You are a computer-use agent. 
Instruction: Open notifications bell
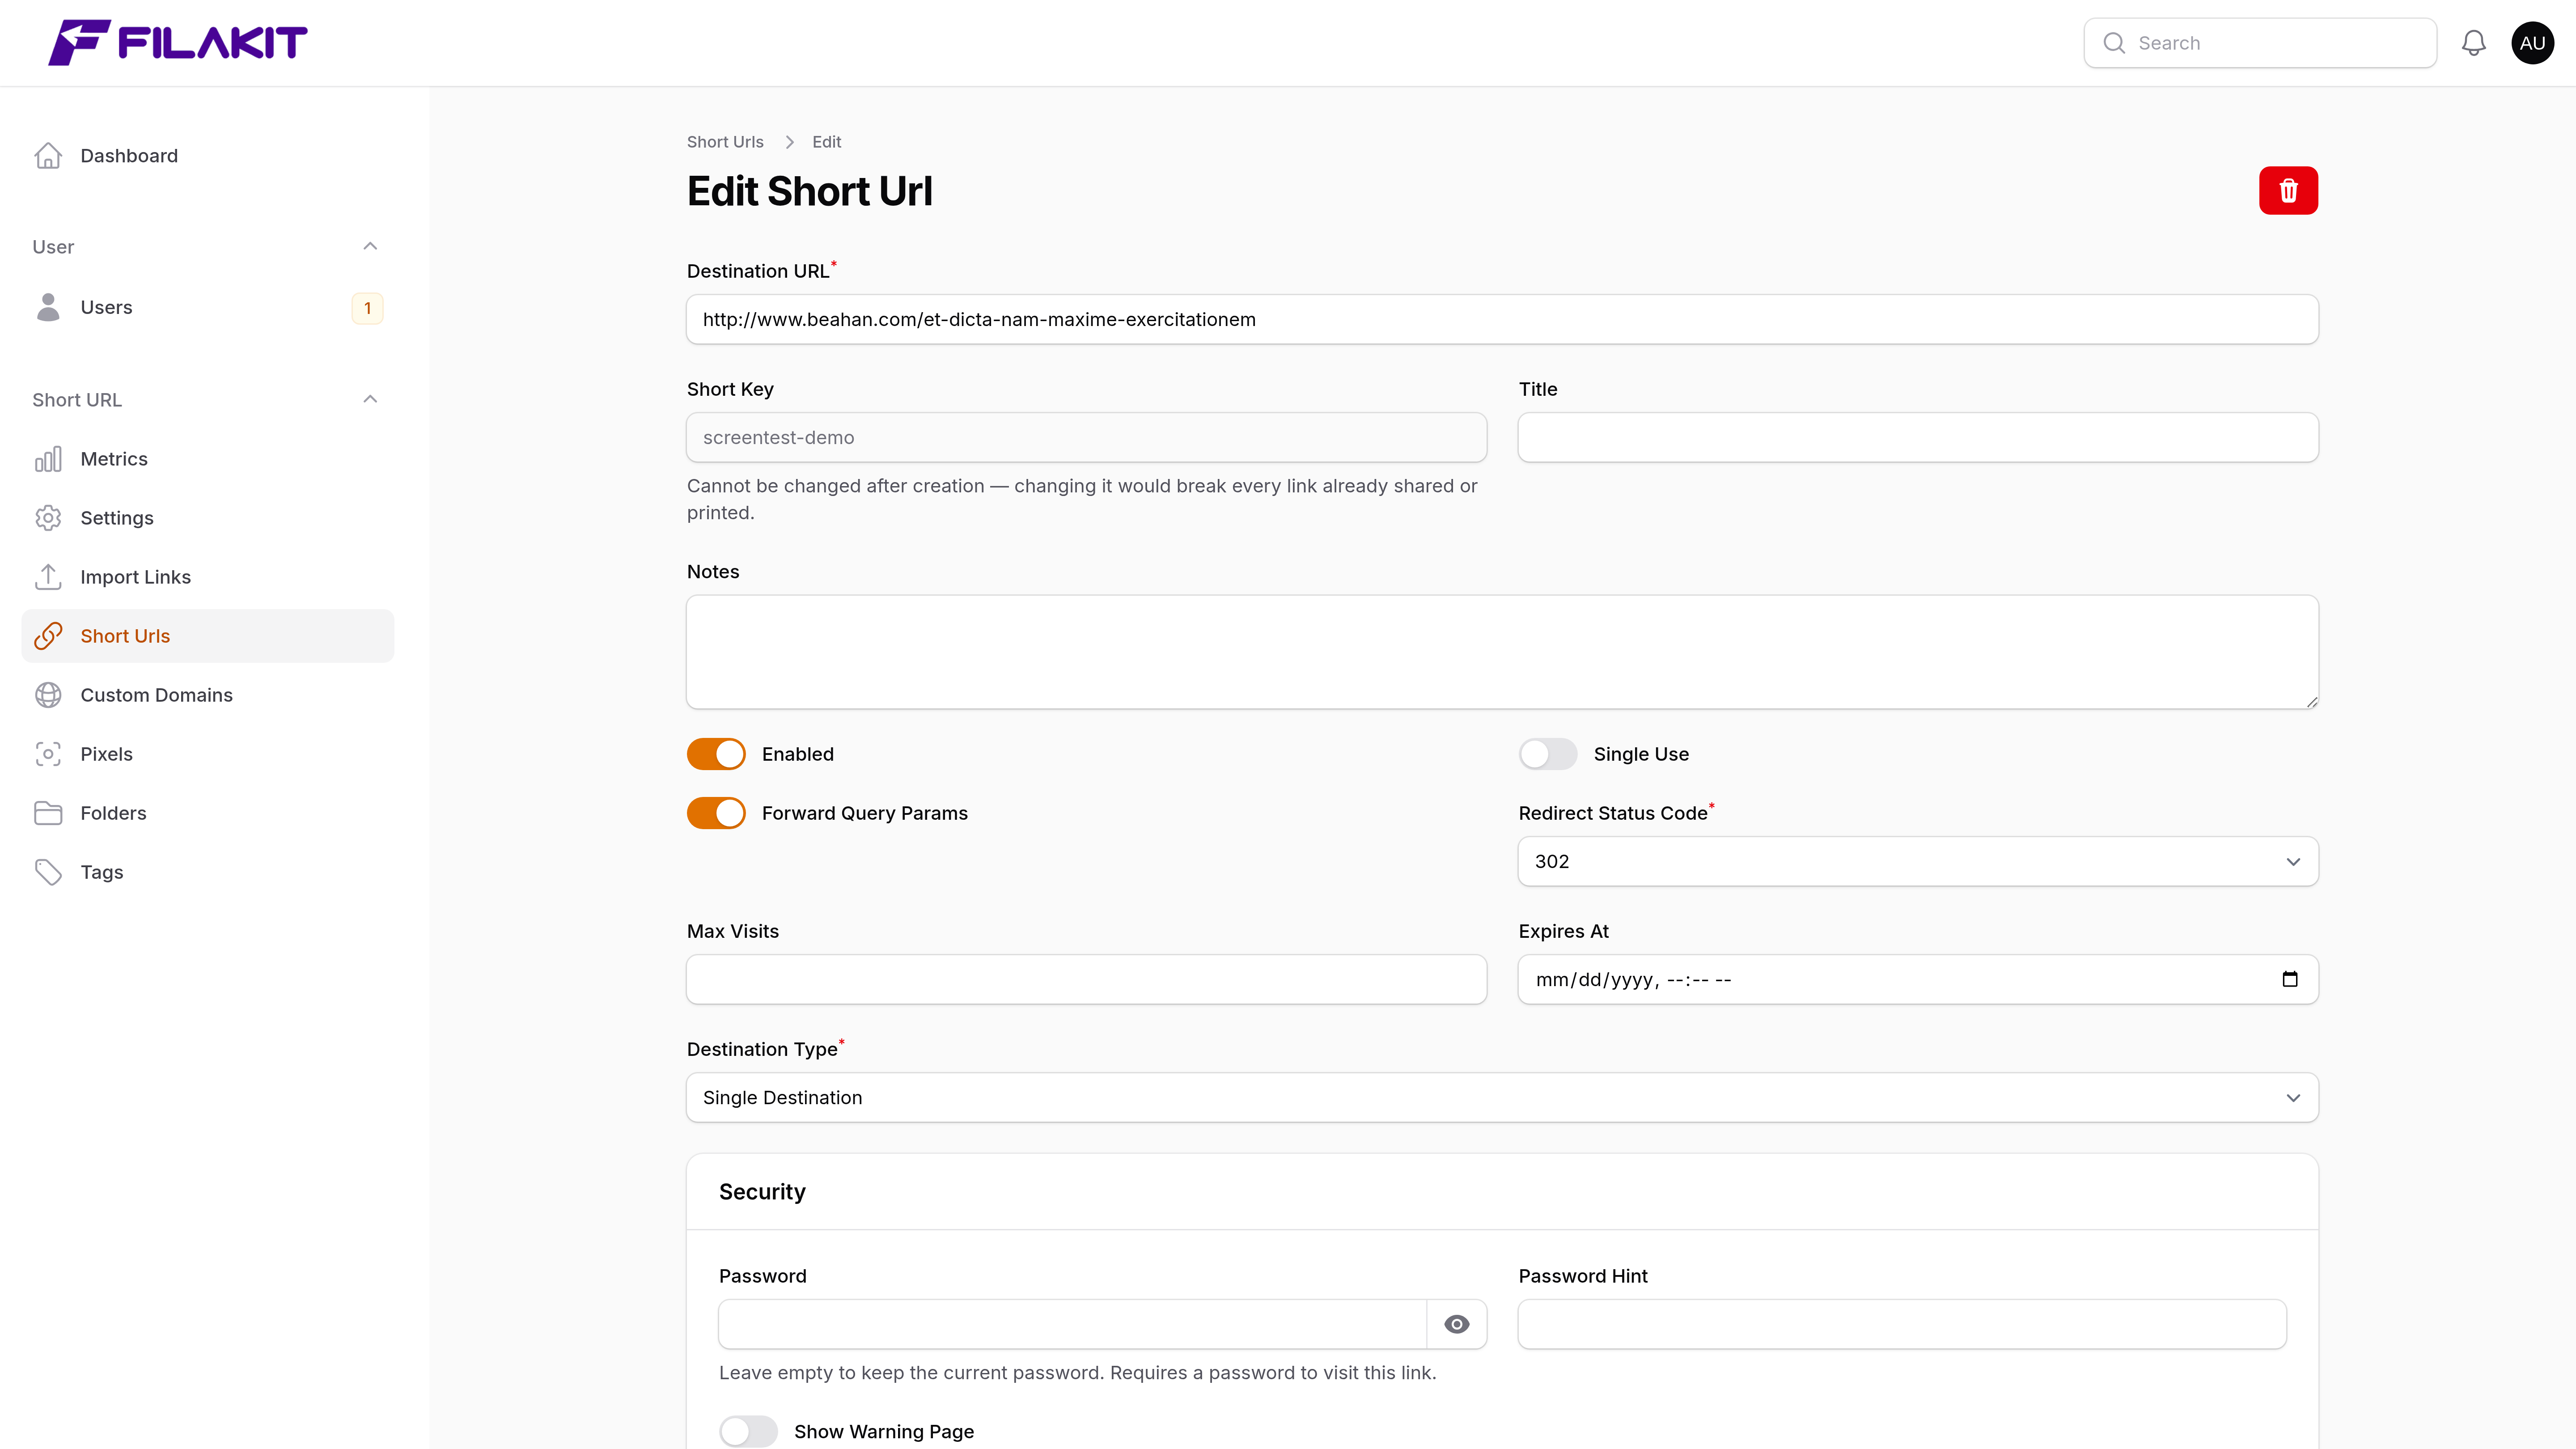tap(2473, 43)
